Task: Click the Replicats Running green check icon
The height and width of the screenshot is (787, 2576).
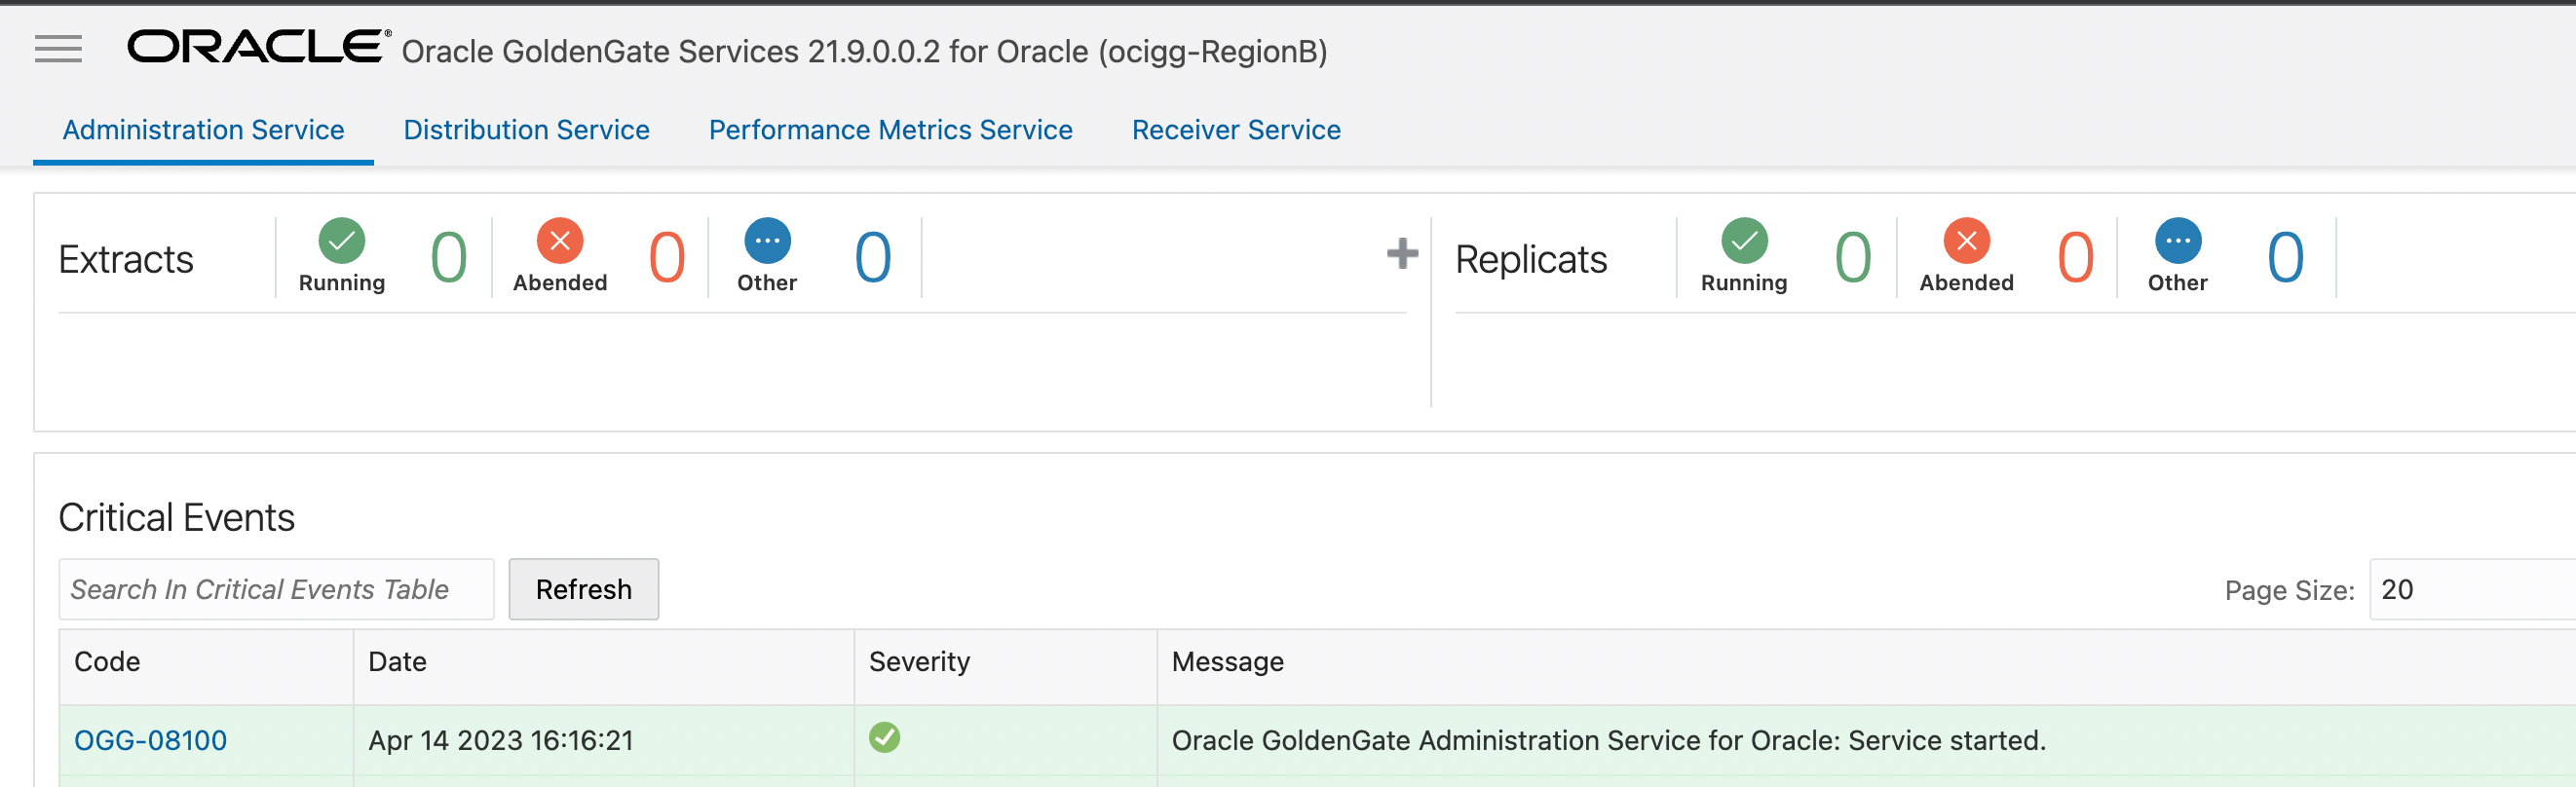Action: click(1744, 240)
